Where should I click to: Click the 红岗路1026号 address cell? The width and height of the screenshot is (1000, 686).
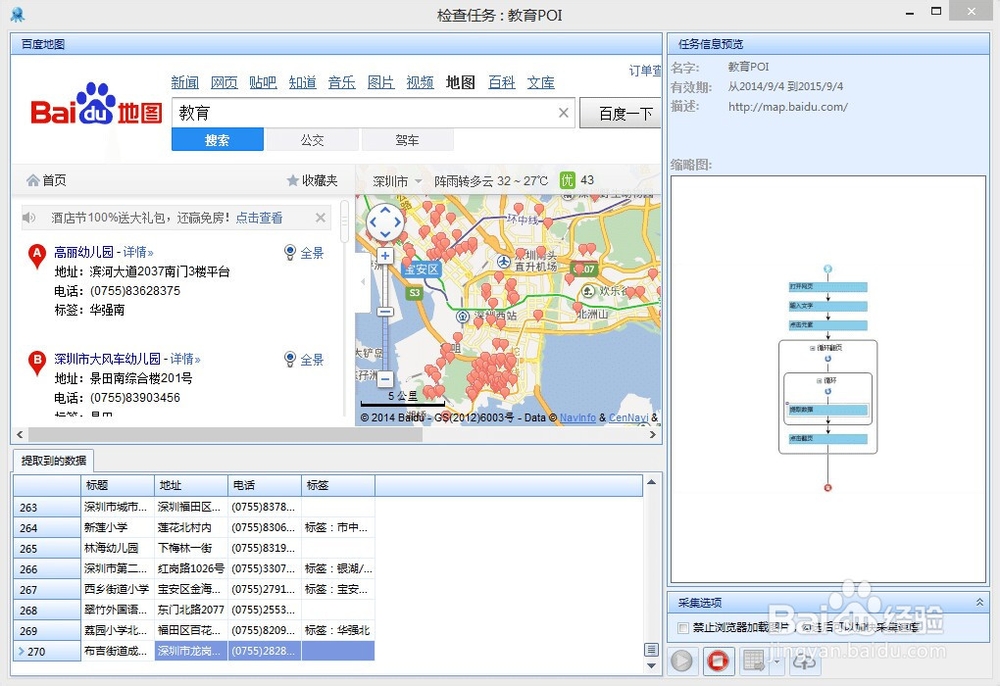[191, 568]
